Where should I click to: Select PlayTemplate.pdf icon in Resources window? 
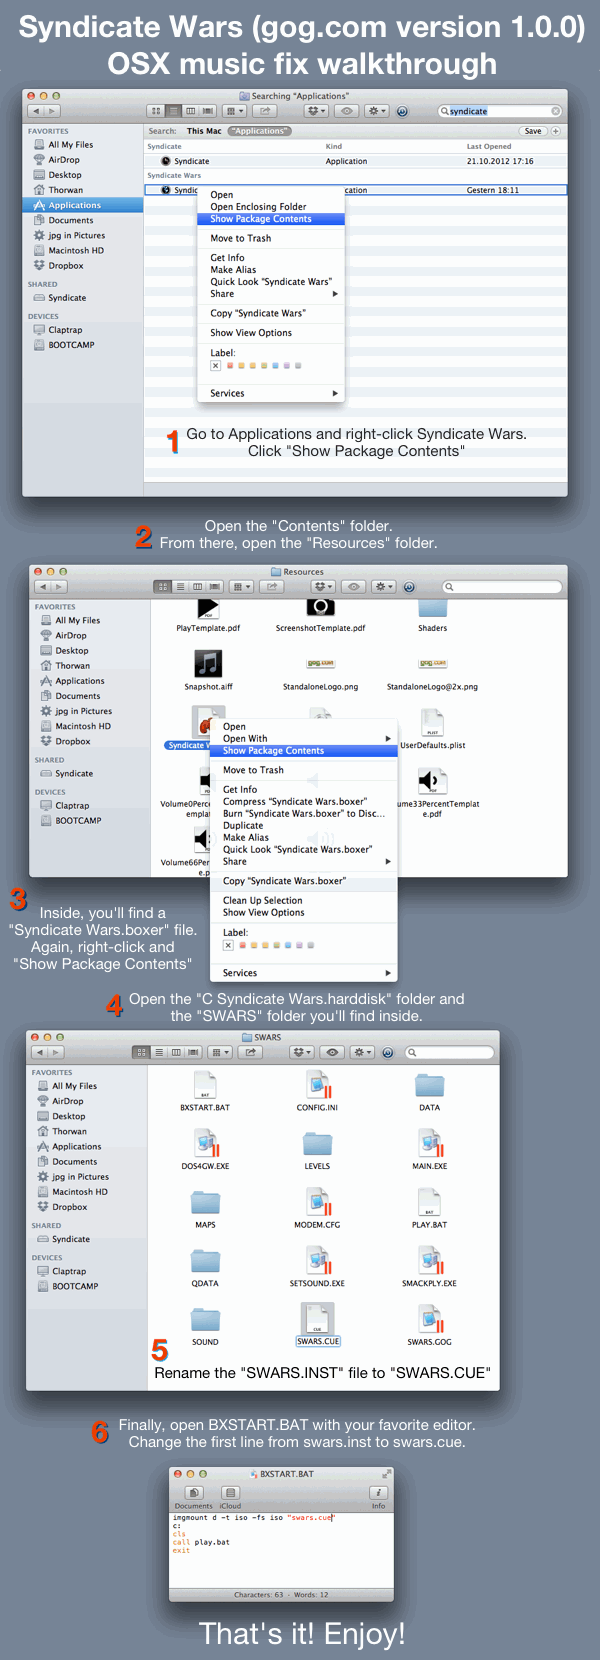tap(208, 608)
